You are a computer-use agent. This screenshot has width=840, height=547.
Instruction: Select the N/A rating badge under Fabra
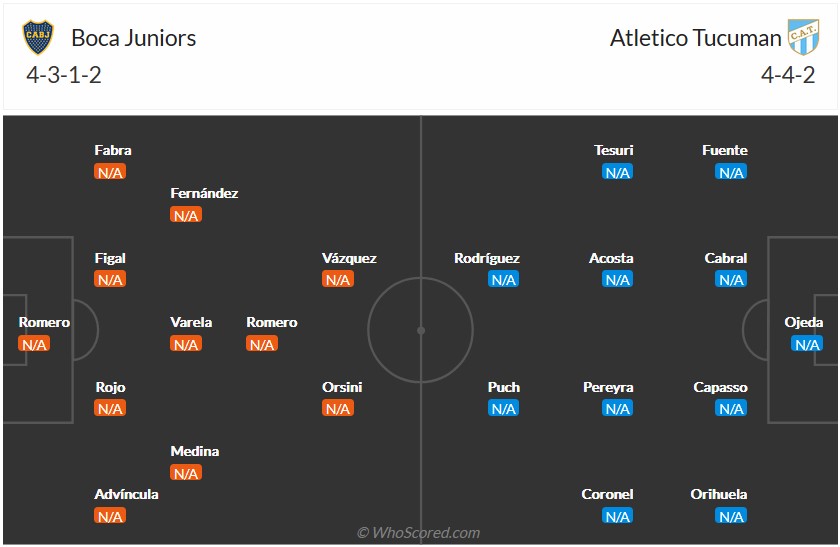110,172
